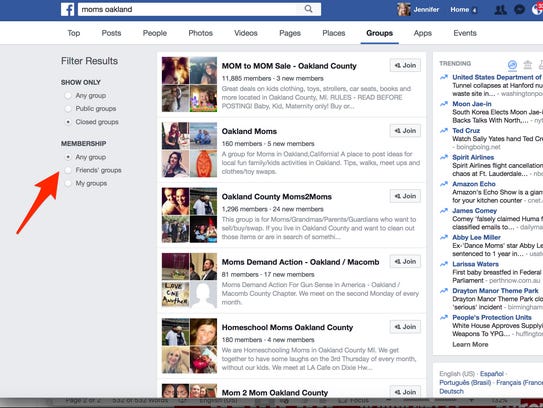The height and width of the screenshot is (408, 543).
Task: Switch to the Places tab
Action: [334, 33]
